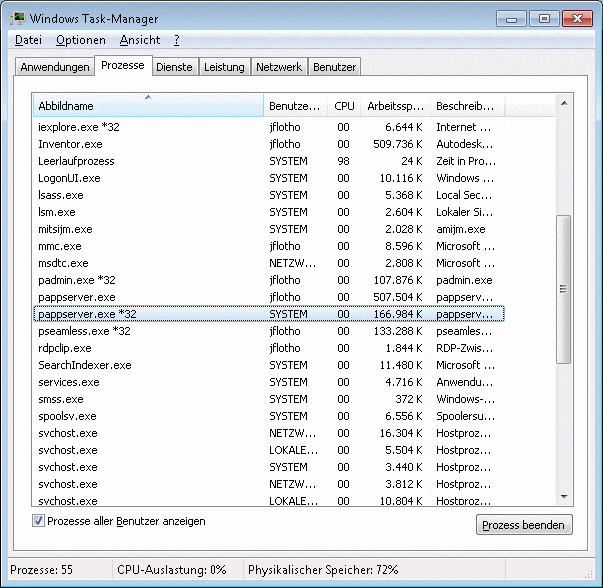Select the LogonUI.exe process
This screenshot has height=588, width=603.
click(x=269, y=178)
